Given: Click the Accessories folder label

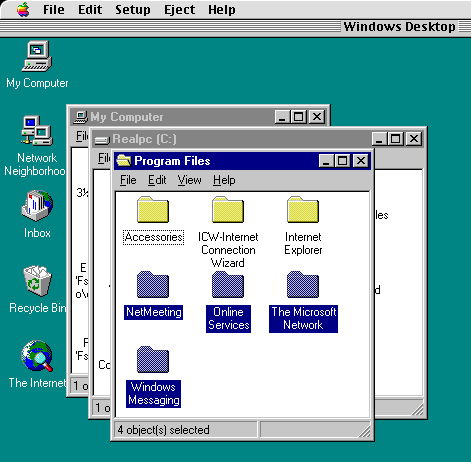Looking at the screenshot, I should tap(153, 237).
